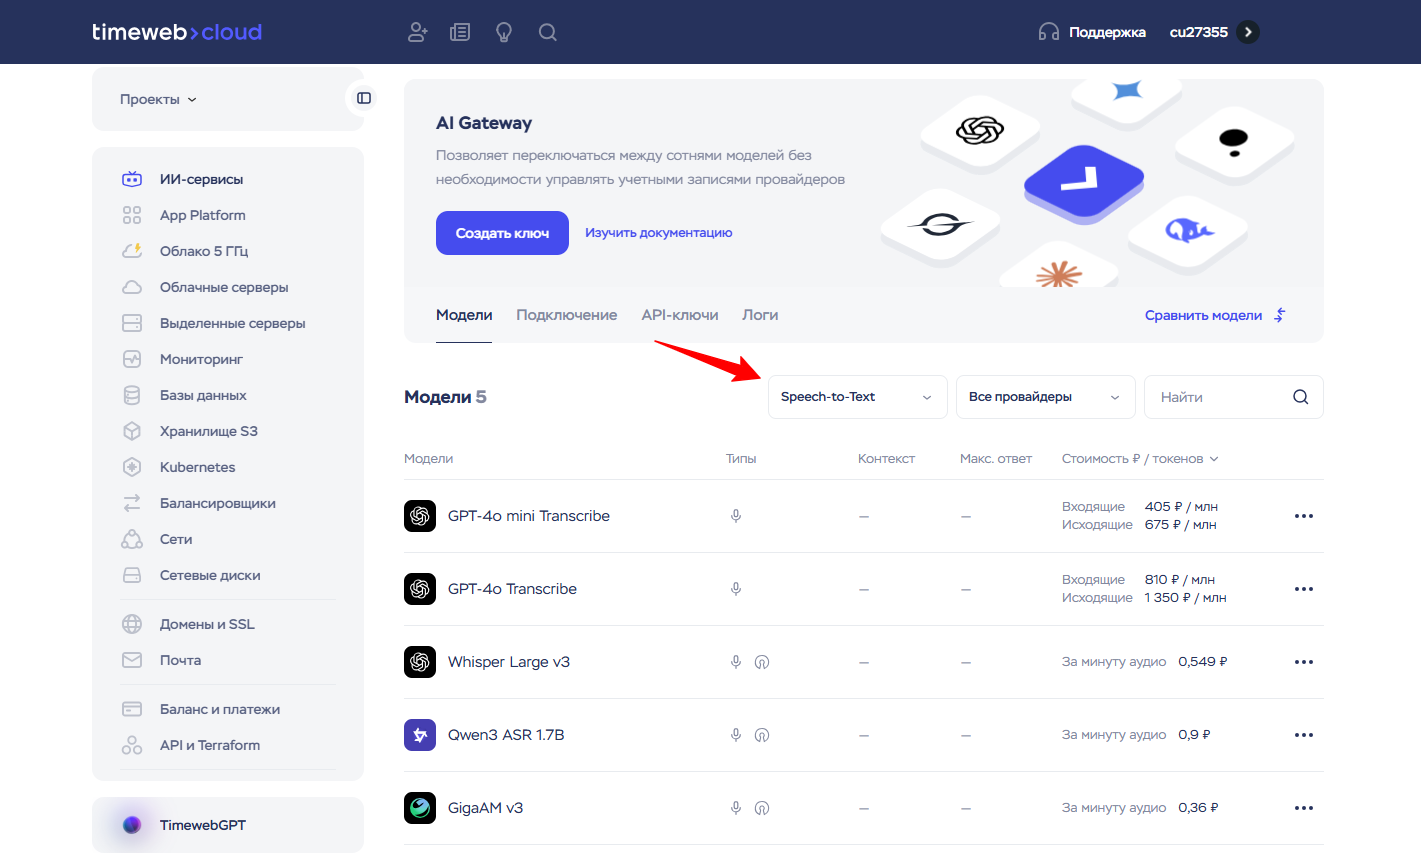The height and width of the screenshot is (866, 1421).
Task: Click the lightbulb ideas icon
Action: (504, 32)
